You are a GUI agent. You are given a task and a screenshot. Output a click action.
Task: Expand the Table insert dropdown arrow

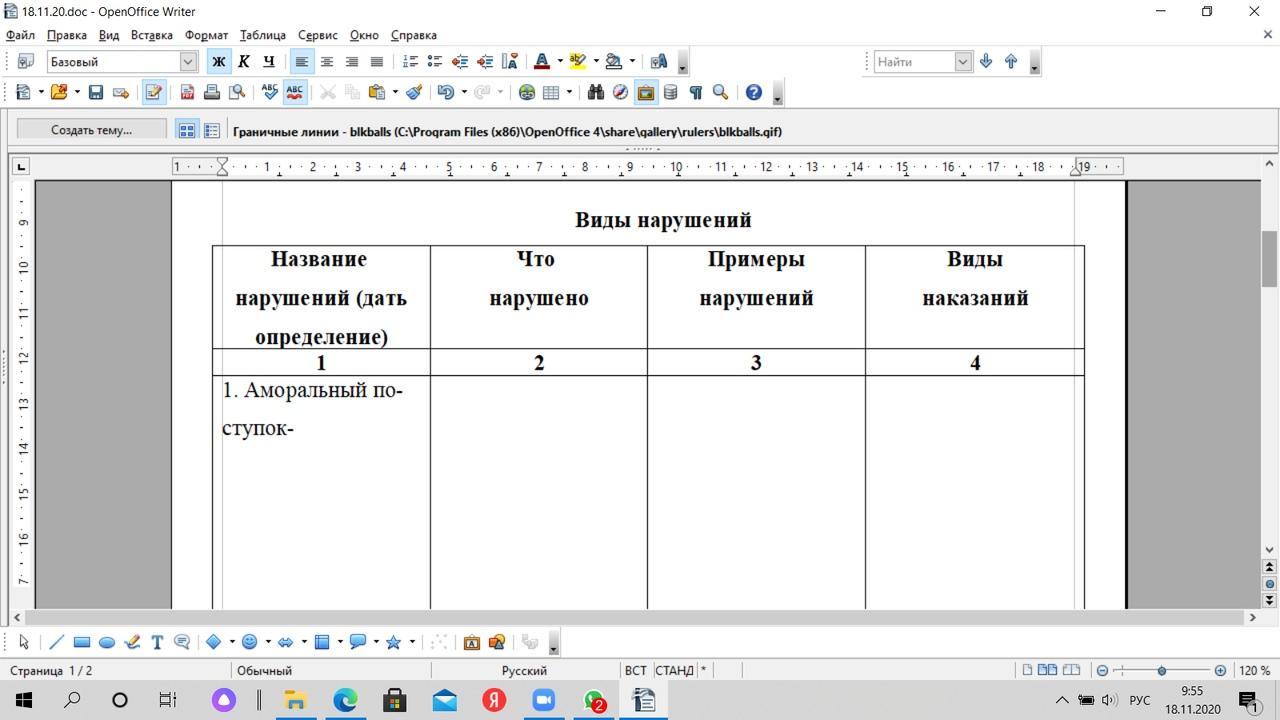point(569,92)
